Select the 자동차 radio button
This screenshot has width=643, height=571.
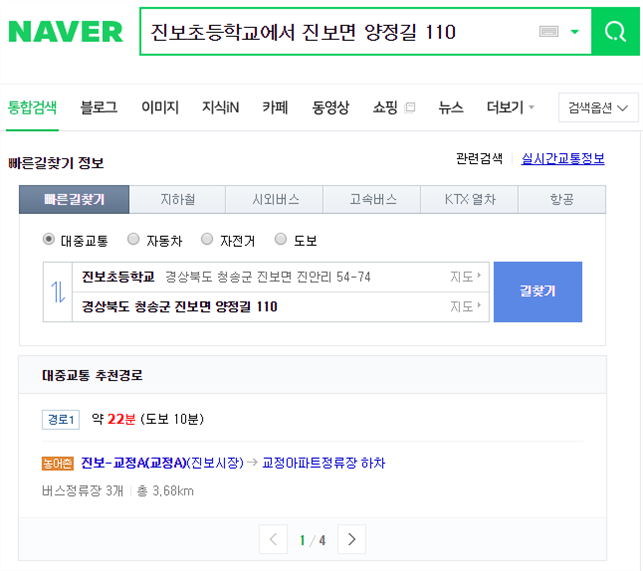coord(133,239)
